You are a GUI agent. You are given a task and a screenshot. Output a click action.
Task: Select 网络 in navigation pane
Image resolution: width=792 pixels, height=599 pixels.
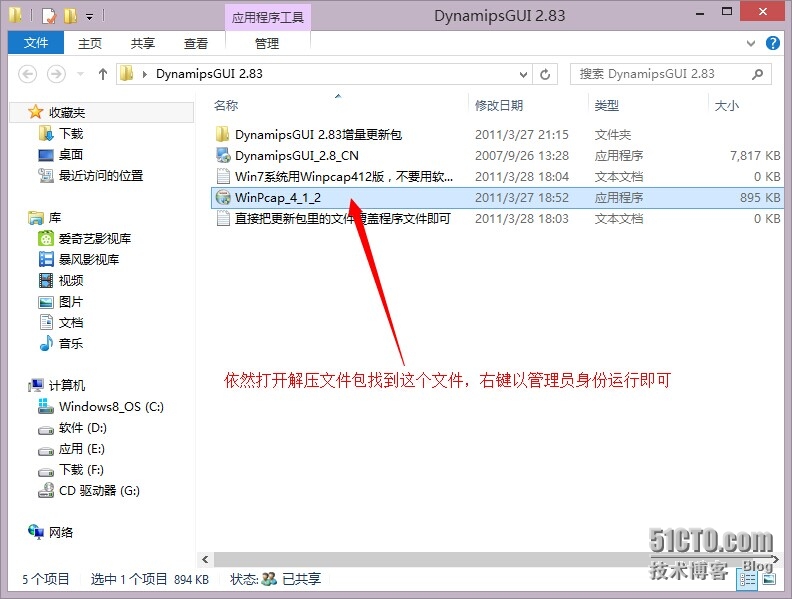(61, 532)
